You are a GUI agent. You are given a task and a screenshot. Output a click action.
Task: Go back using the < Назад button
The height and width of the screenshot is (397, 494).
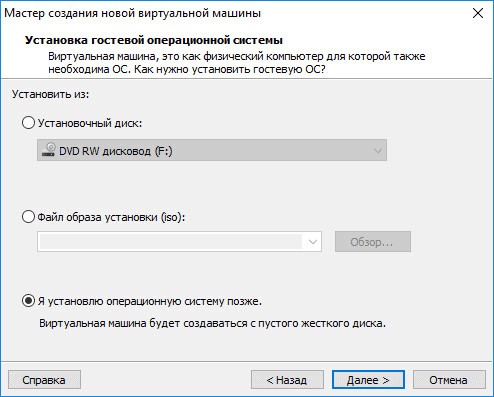pyautogui.click(x=287, y=380)
